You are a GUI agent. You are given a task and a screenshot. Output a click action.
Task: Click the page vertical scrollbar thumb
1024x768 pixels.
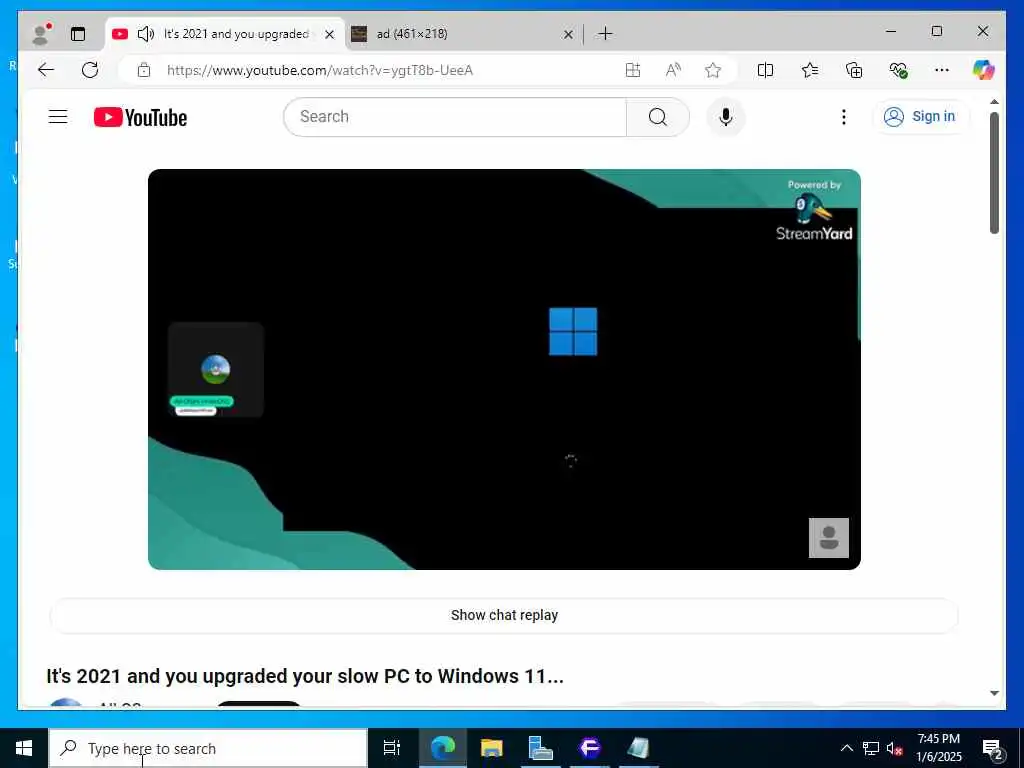(x=994, y=173)
